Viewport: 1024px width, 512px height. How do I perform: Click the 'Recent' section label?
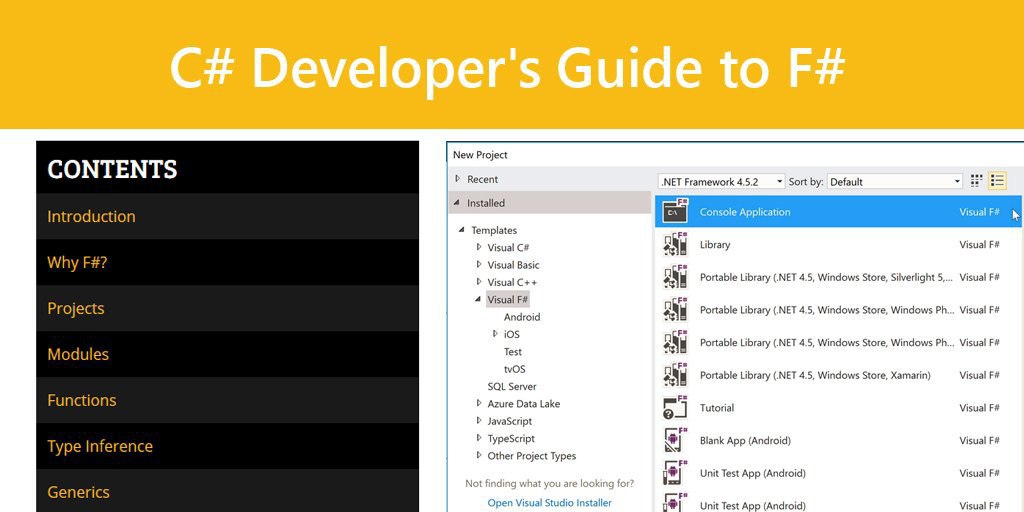pos(483,179)
